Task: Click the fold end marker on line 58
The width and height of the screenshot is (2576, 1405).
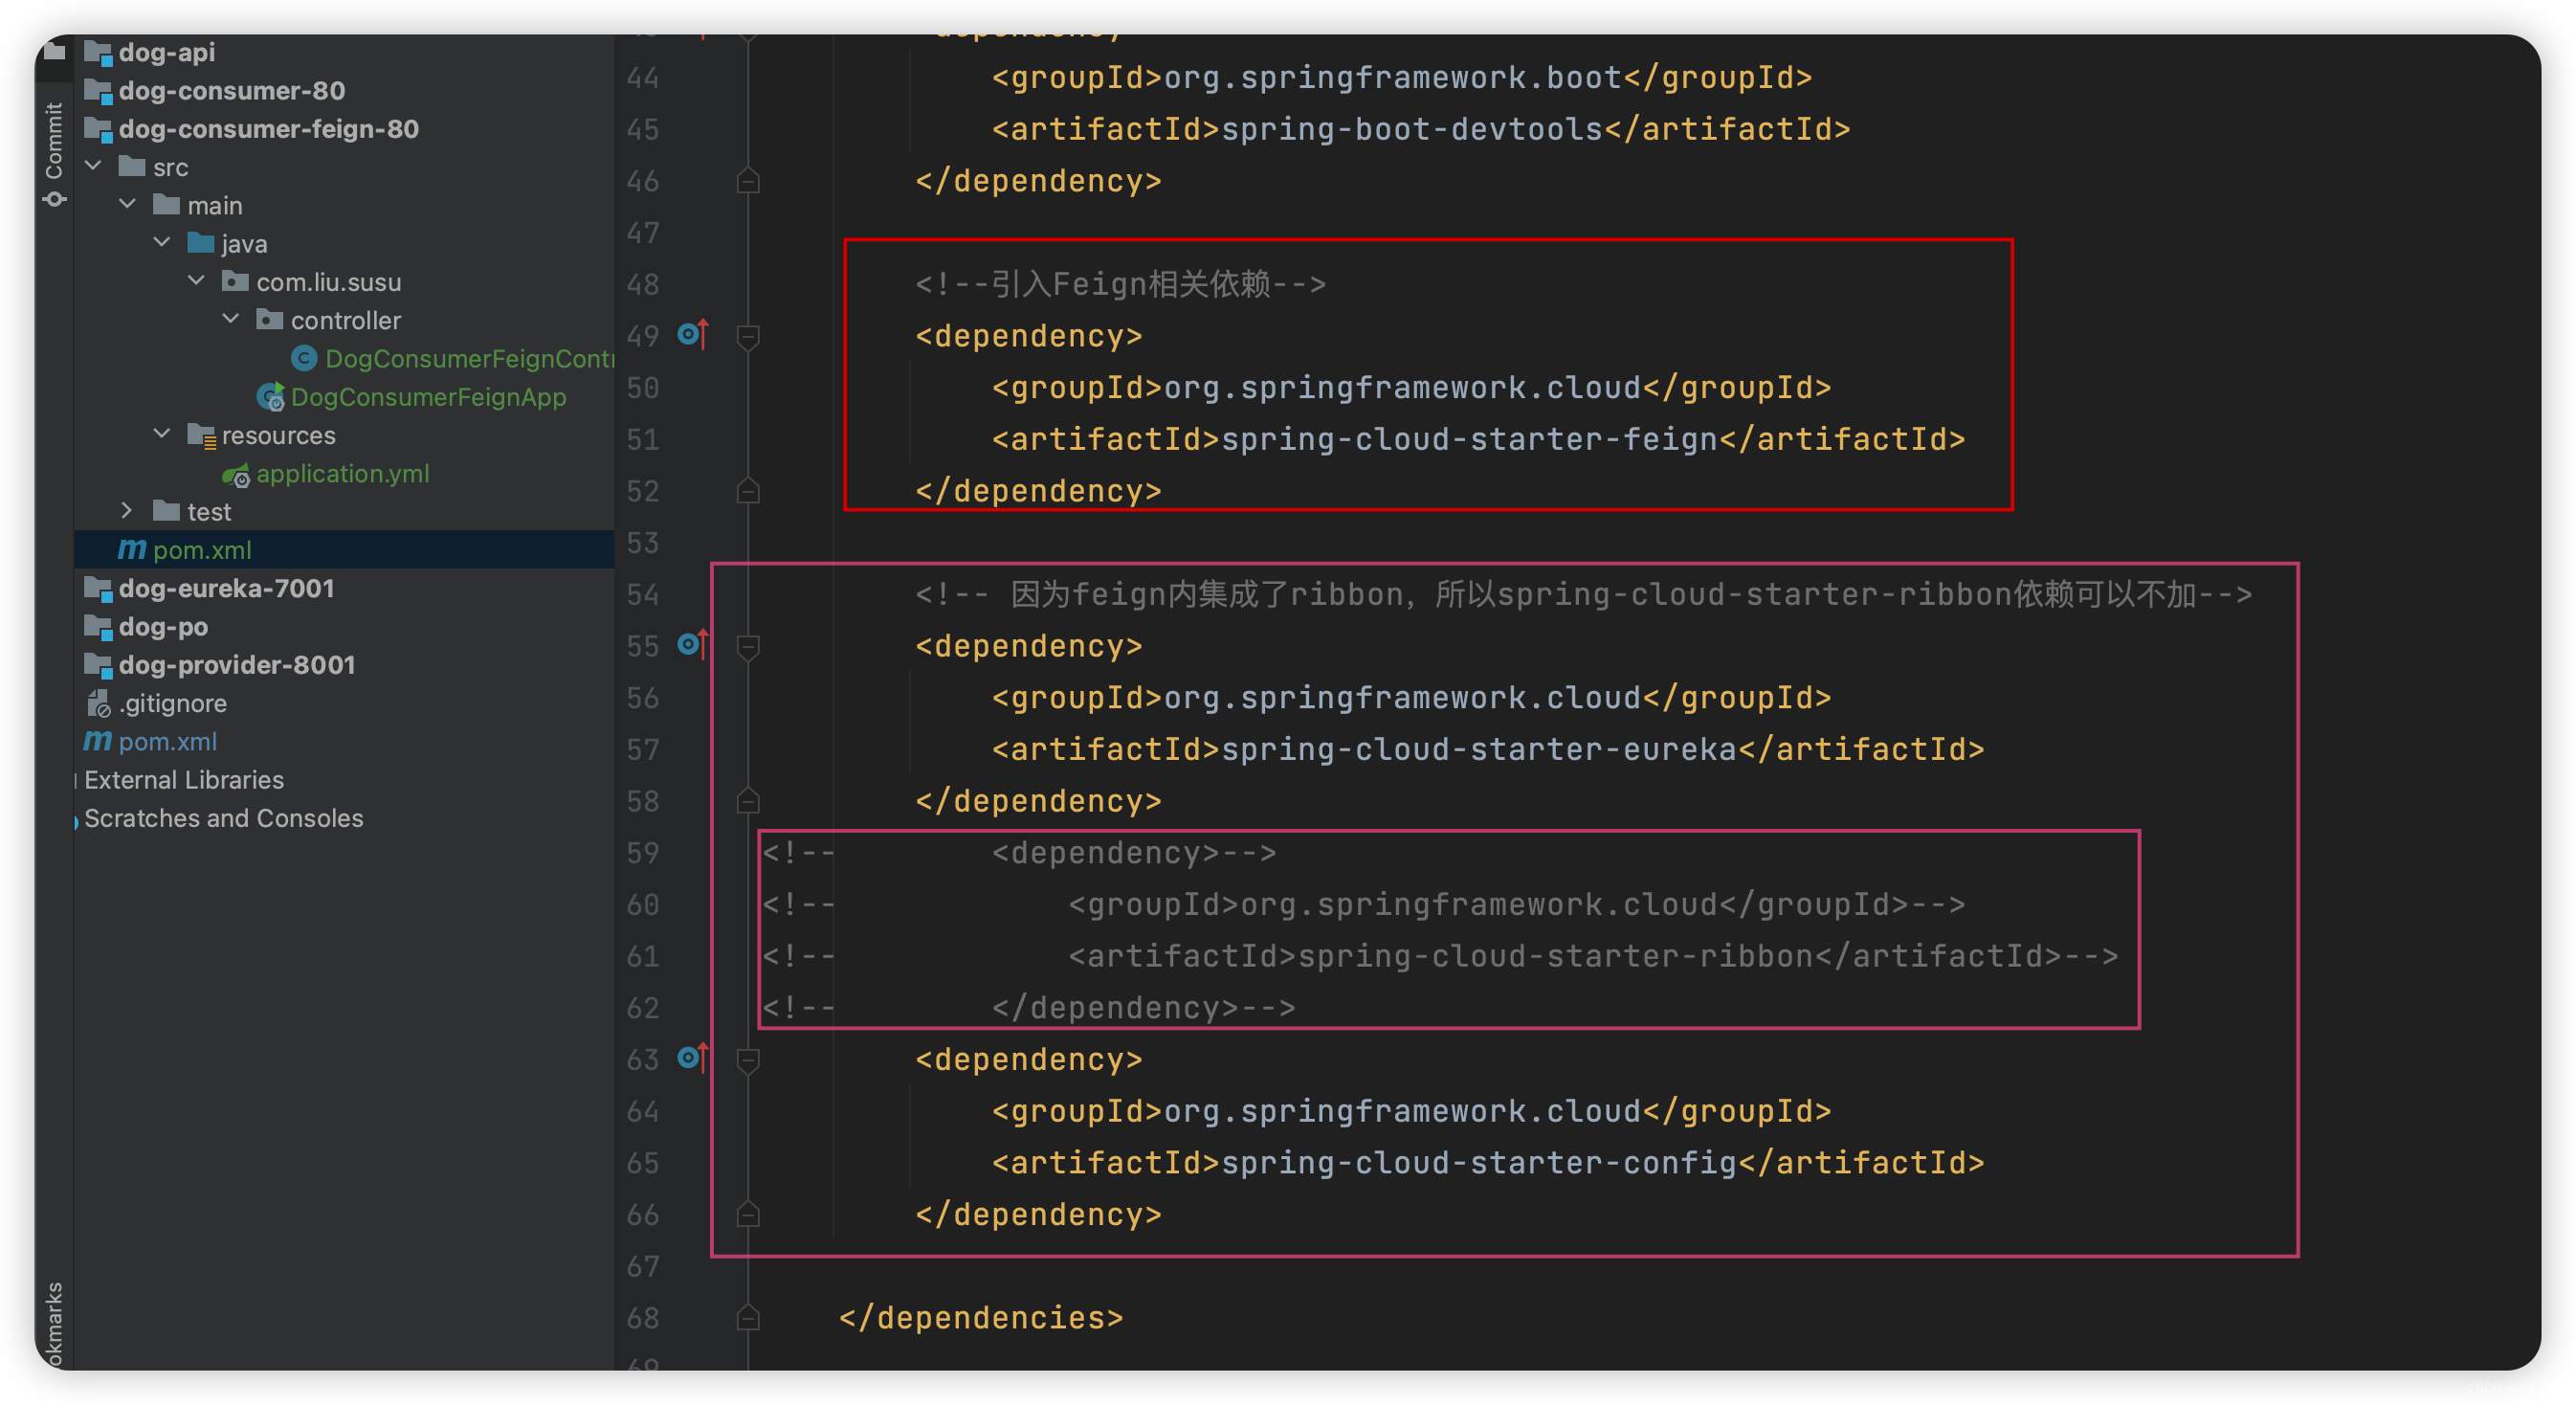Action: point(747,801)
